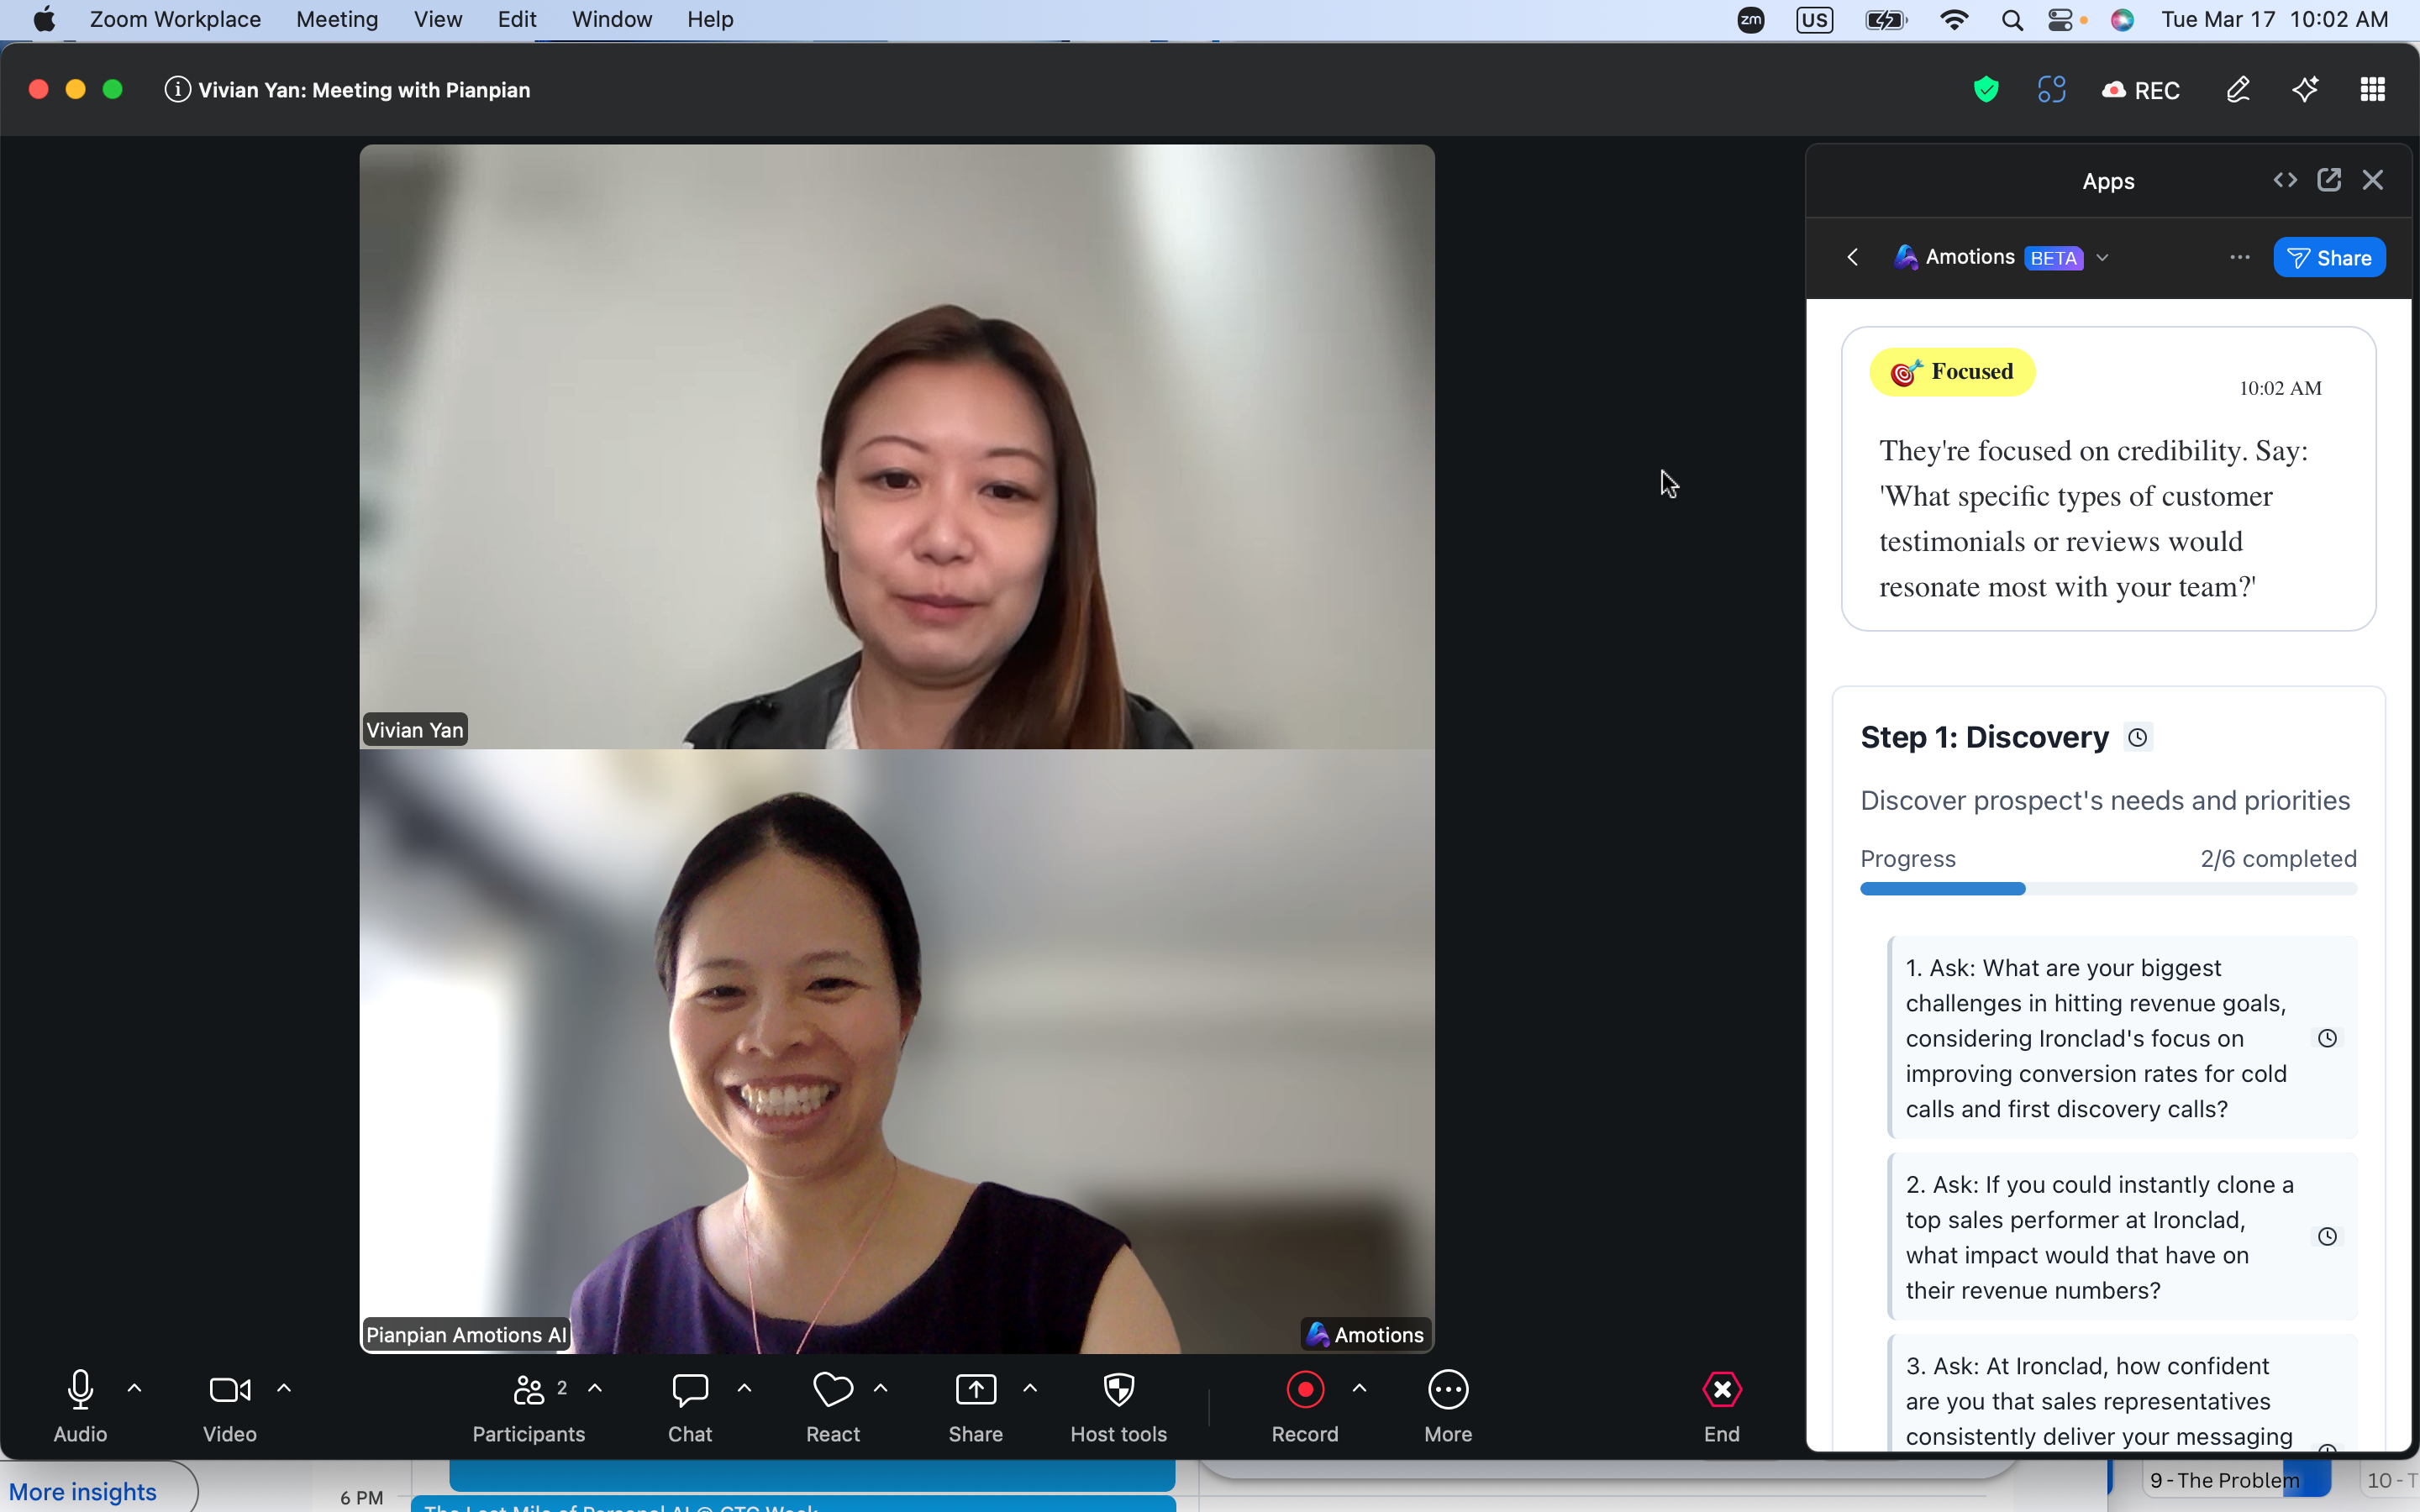
Task: Mute the microphone
Action: (79, 1390)
